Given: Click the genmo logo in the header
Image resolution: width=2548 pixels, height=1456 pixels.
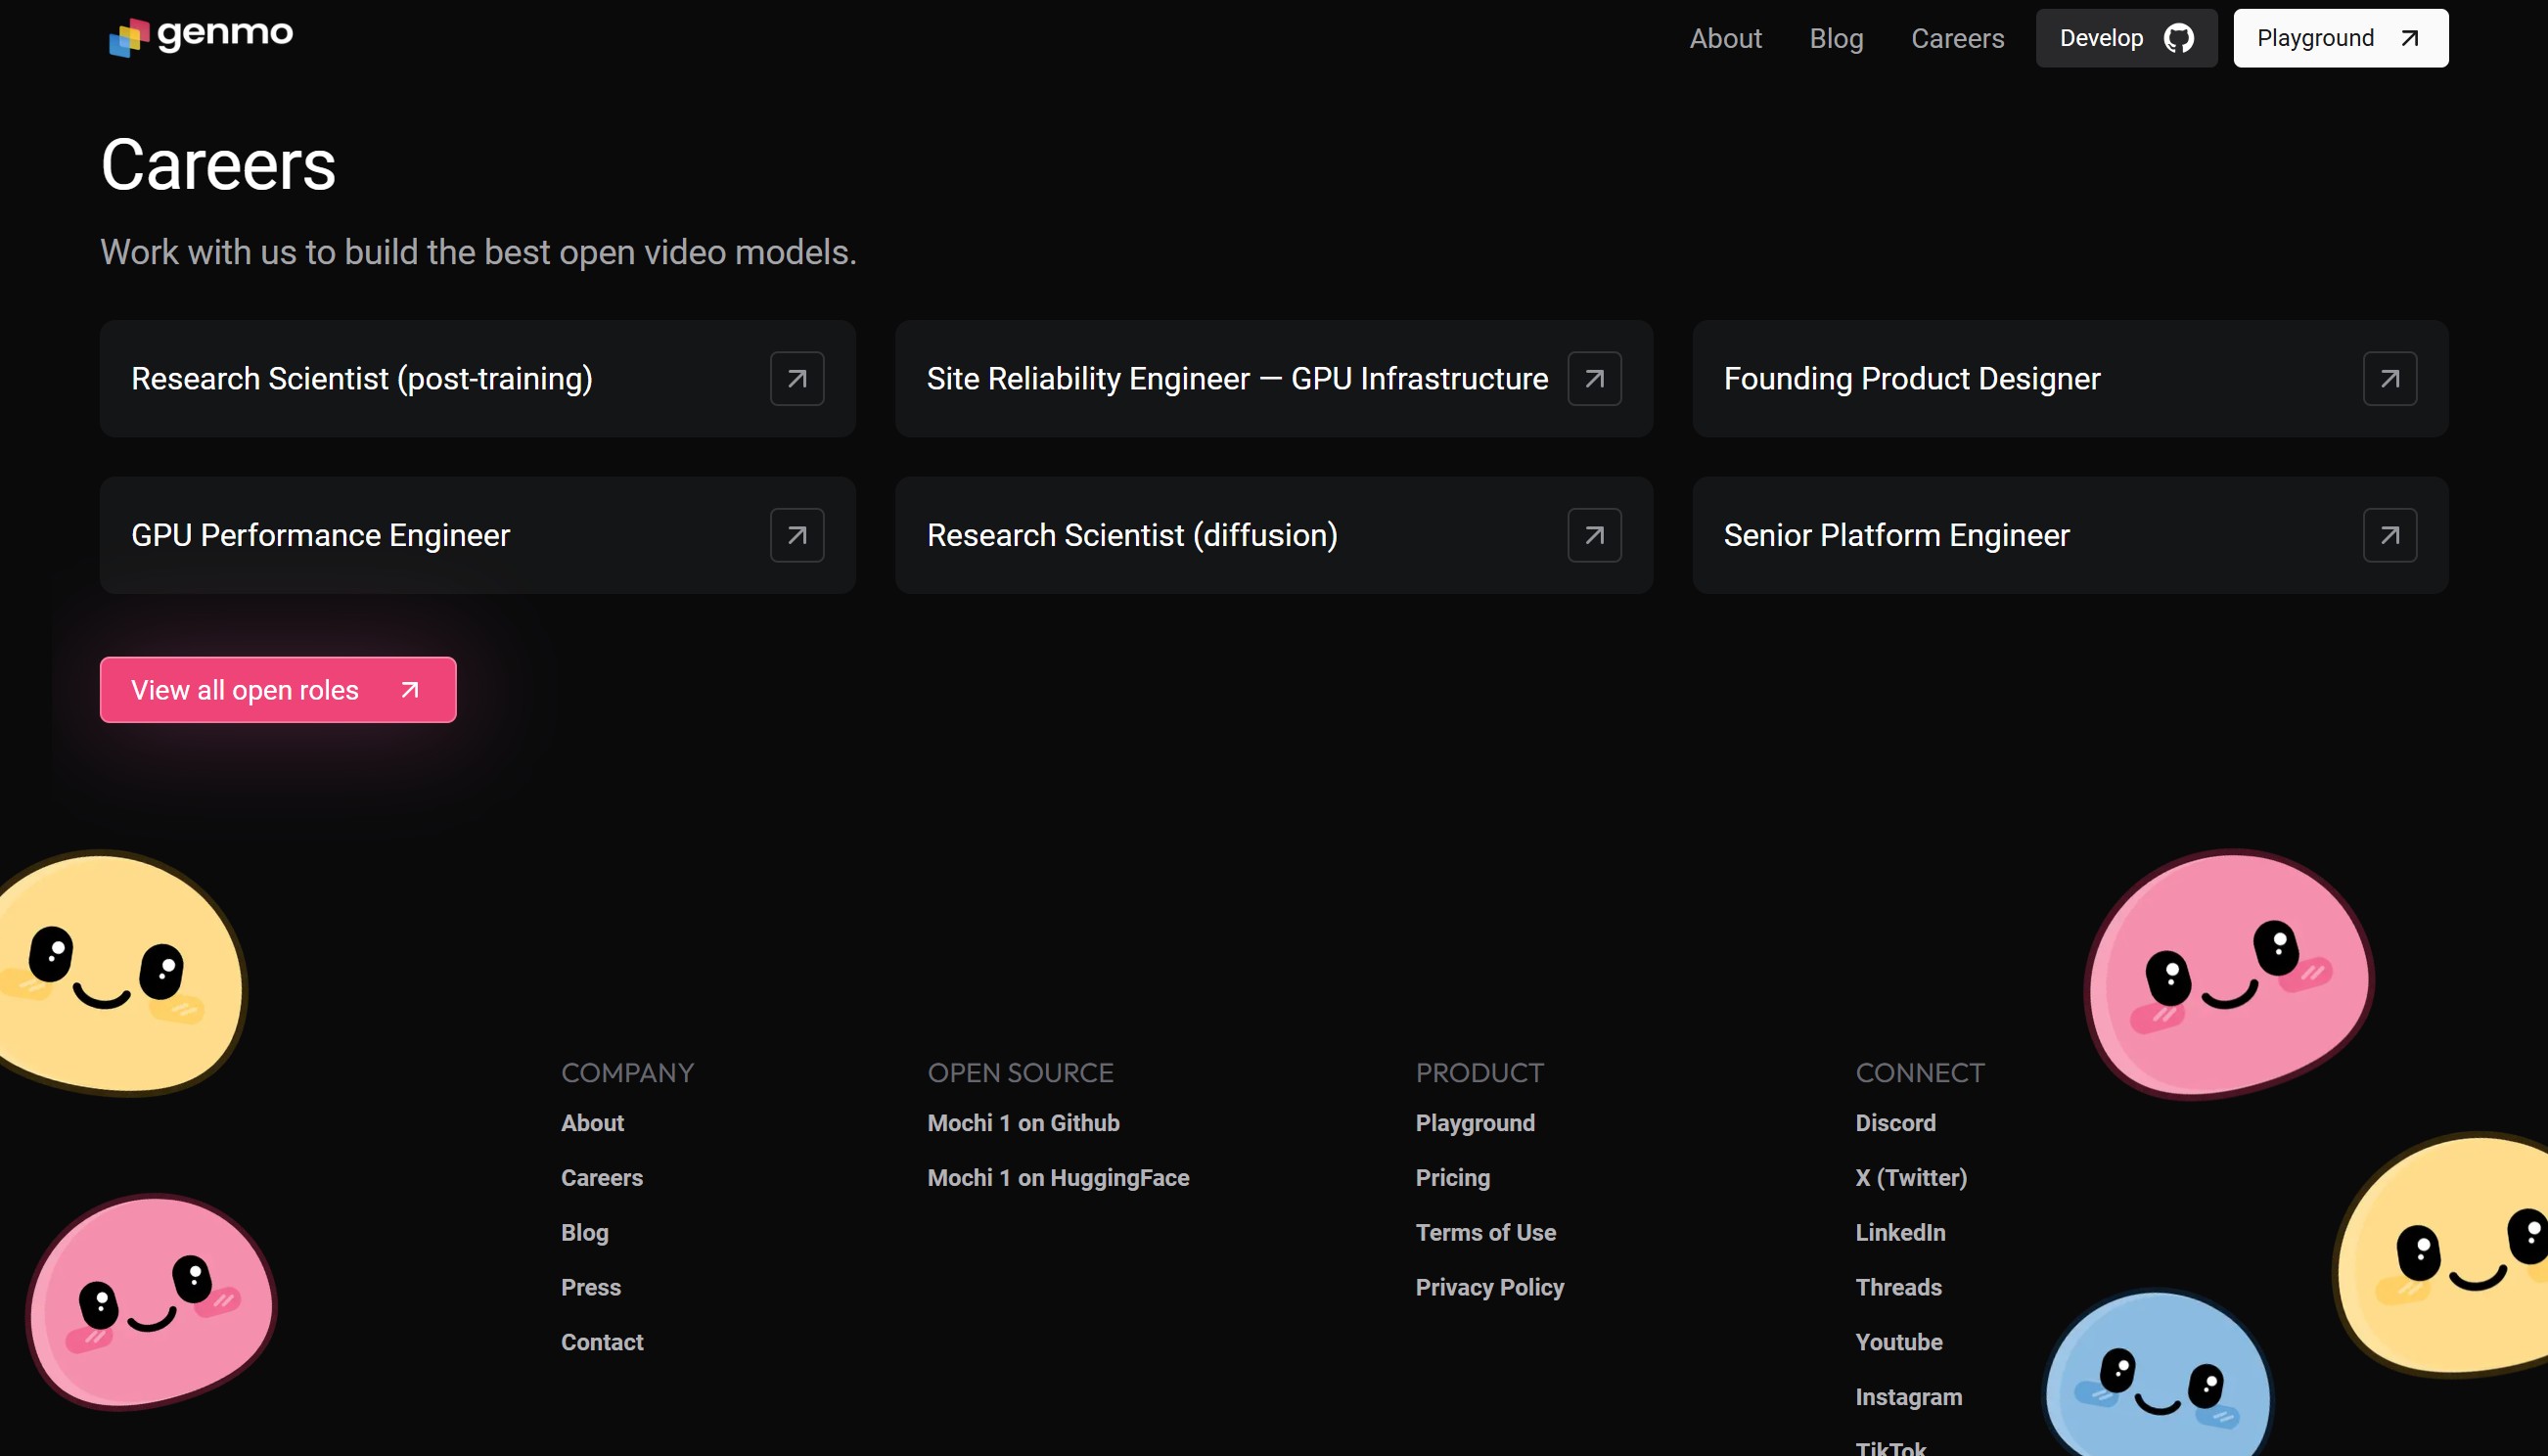Looking at the screenshot, I should click(x=201, y=36).
